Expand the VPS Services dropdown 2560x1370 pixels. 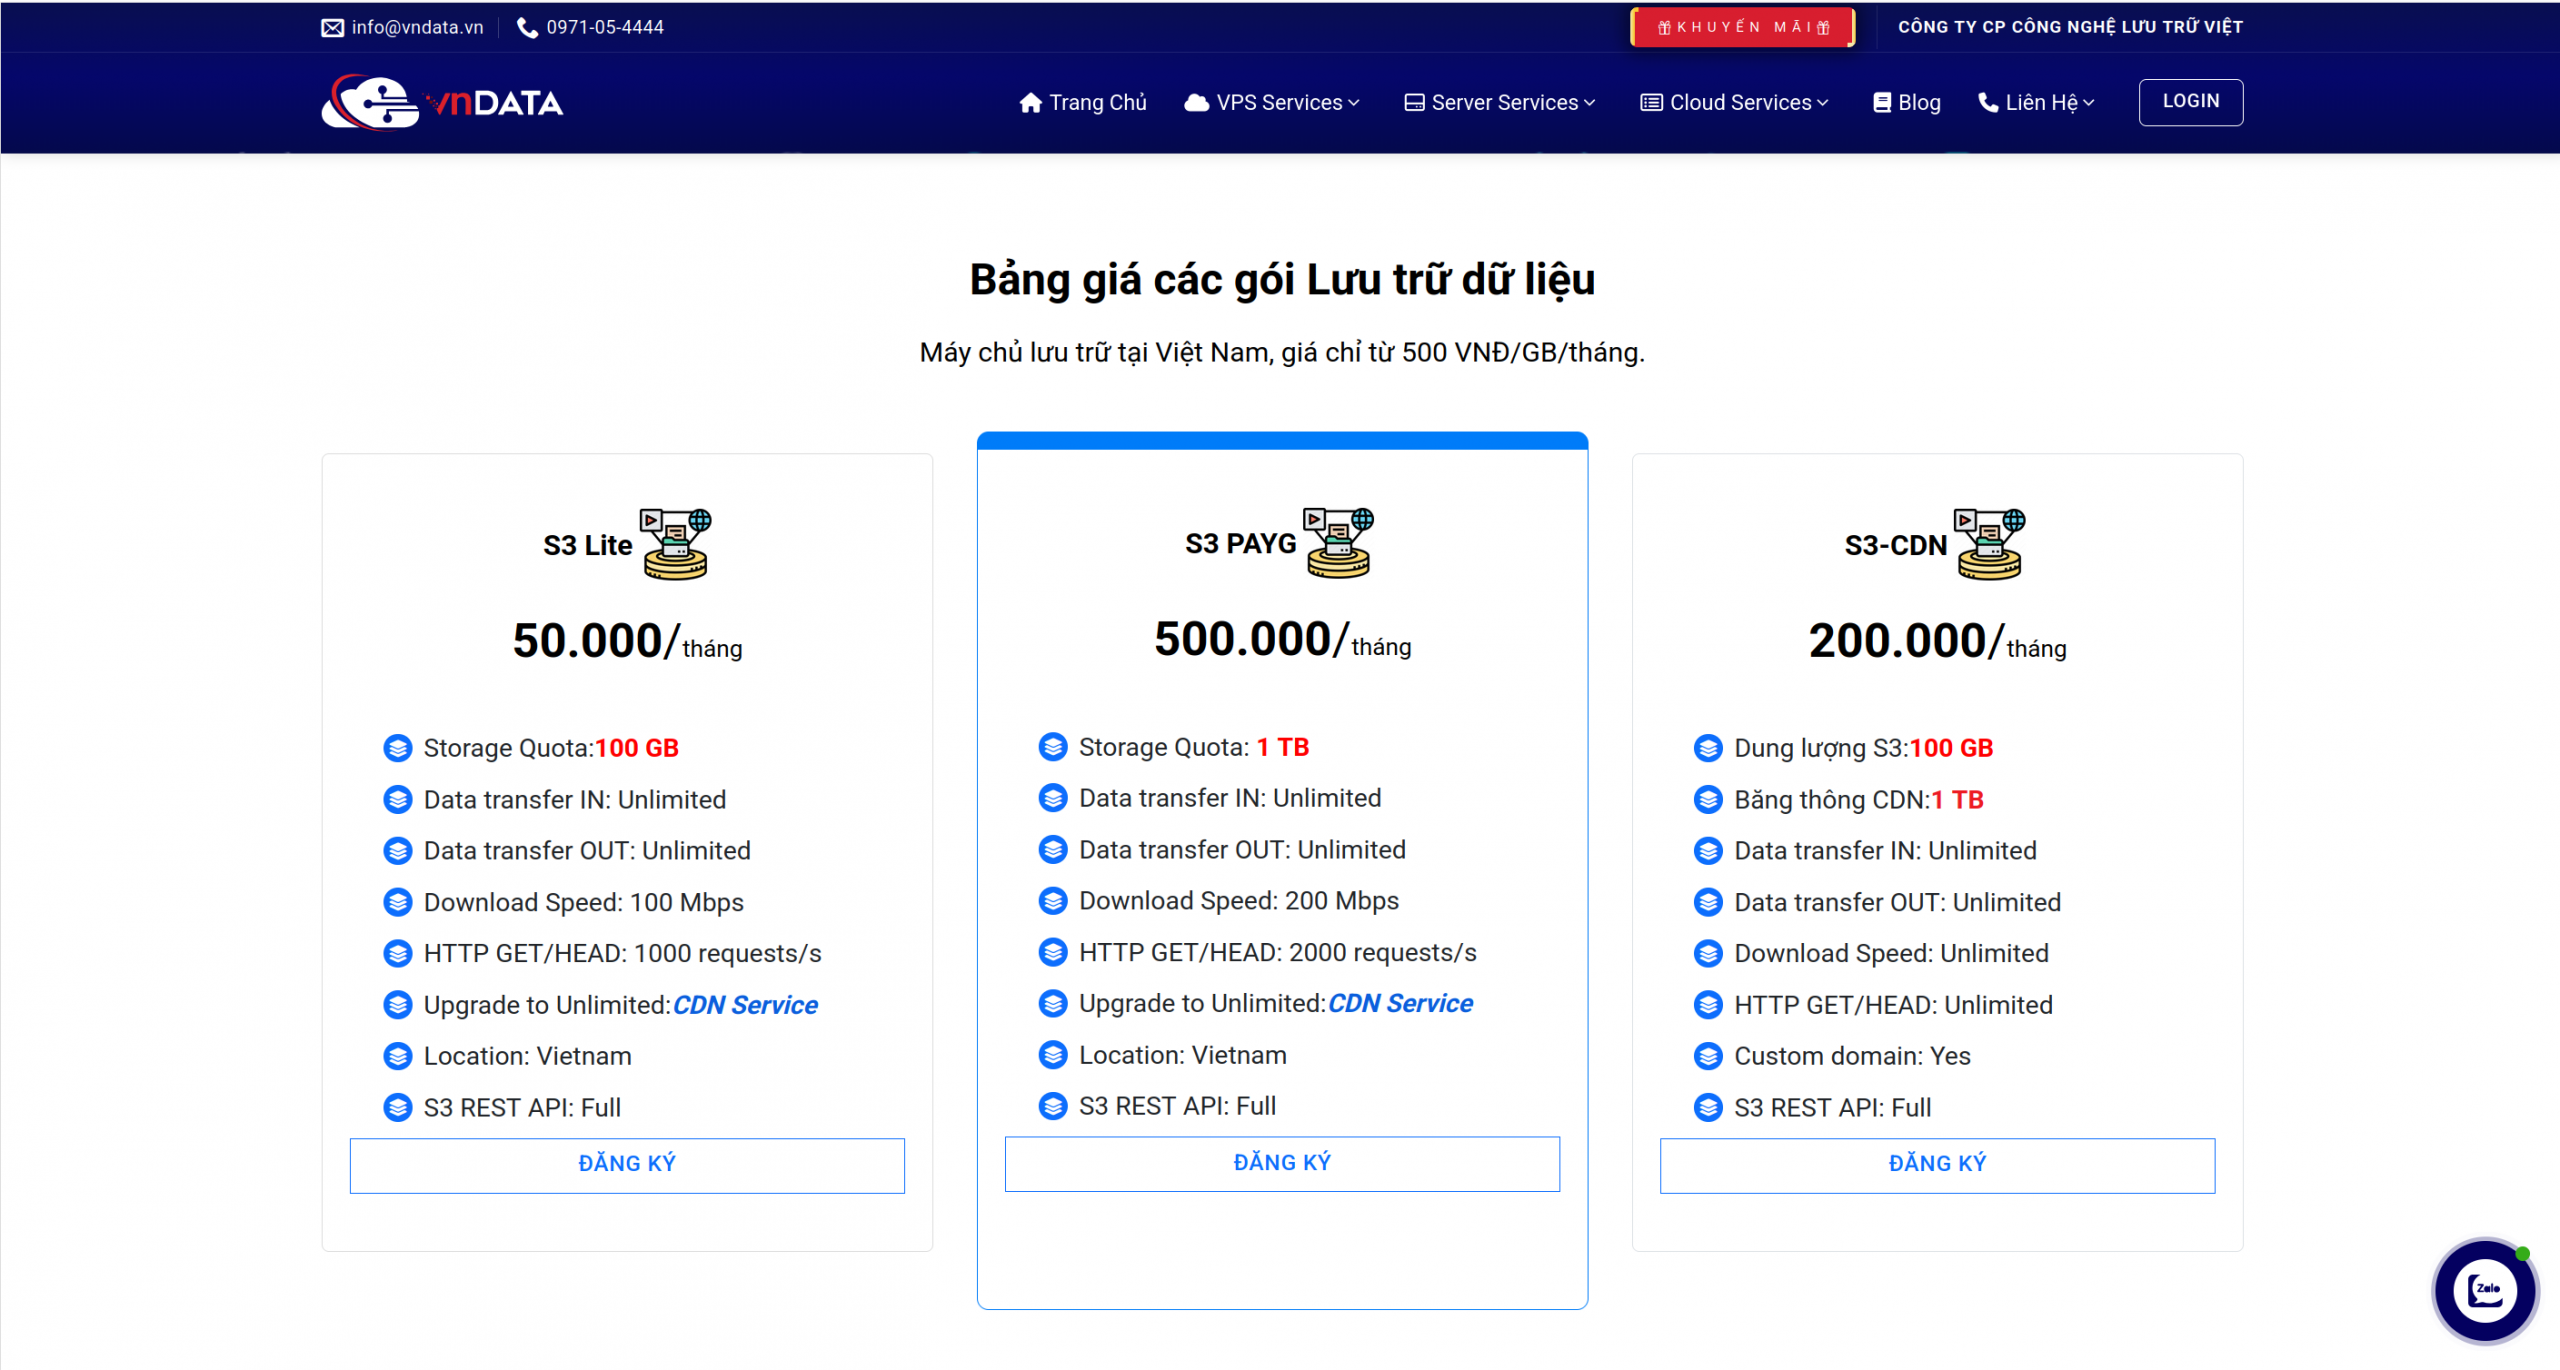pos(1272,103)
